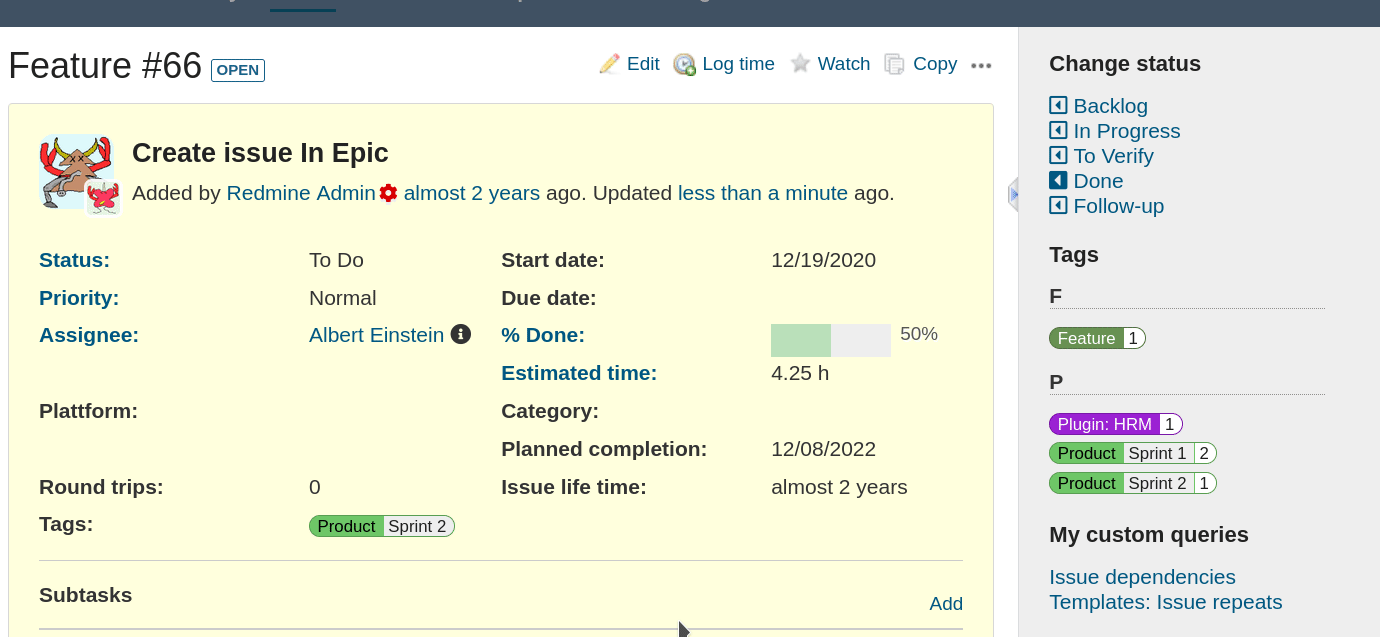Click the arrow icon before To Verify
Viewport: 1380px width, 637px height.
pos(1059,155)
